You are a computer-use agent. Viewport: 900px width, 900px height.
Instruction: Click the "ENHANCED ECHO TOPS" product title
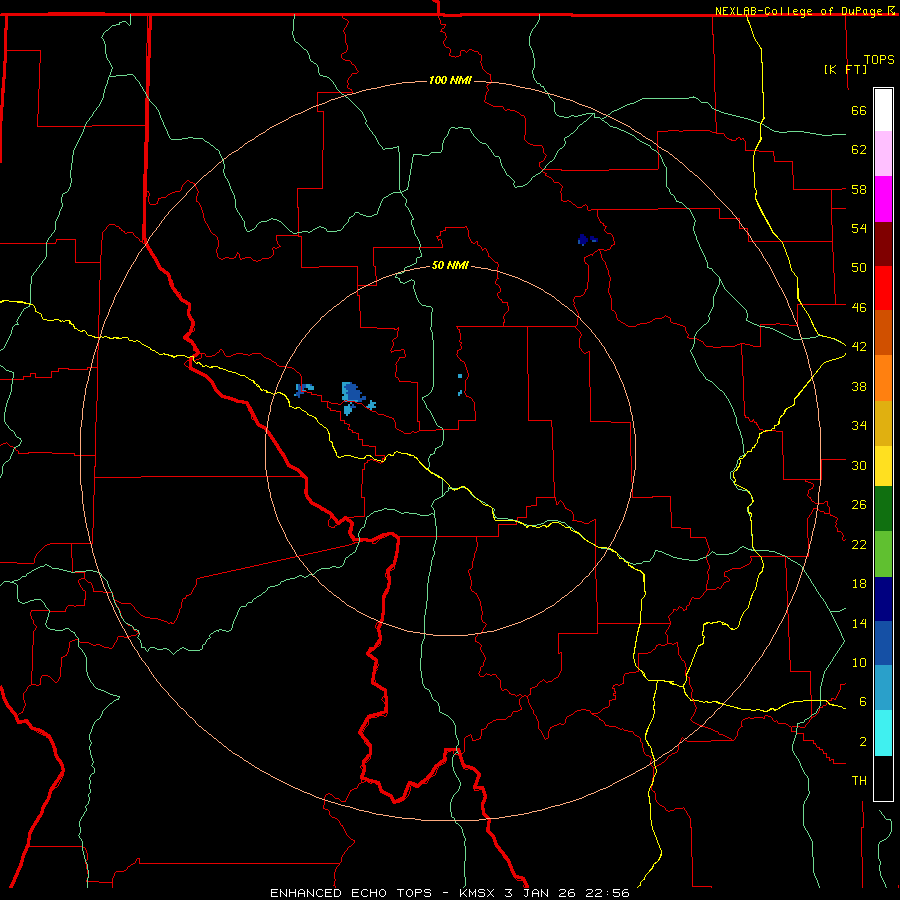351,893
